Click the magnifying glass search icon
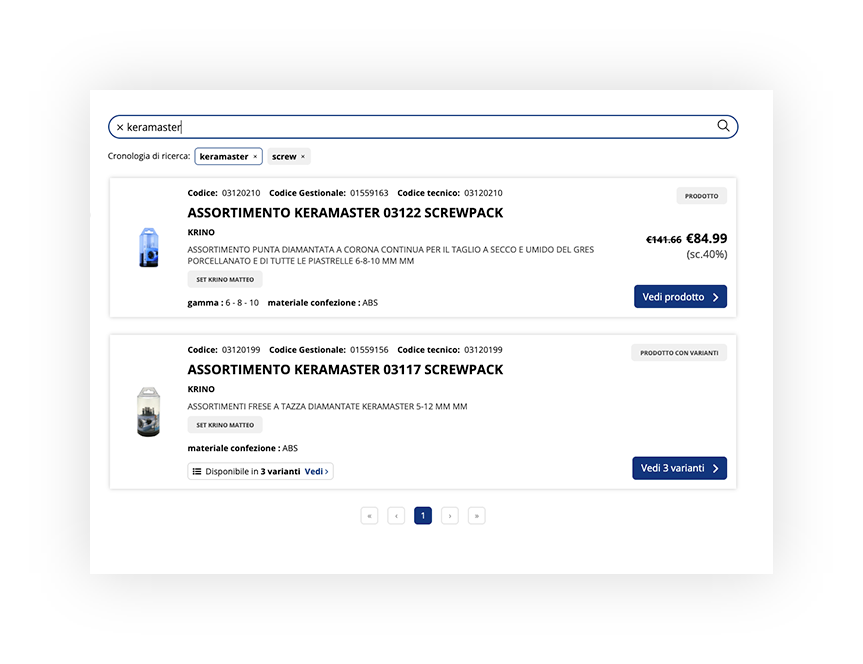This screenshot has height=664, width=863. pos(723,126)
